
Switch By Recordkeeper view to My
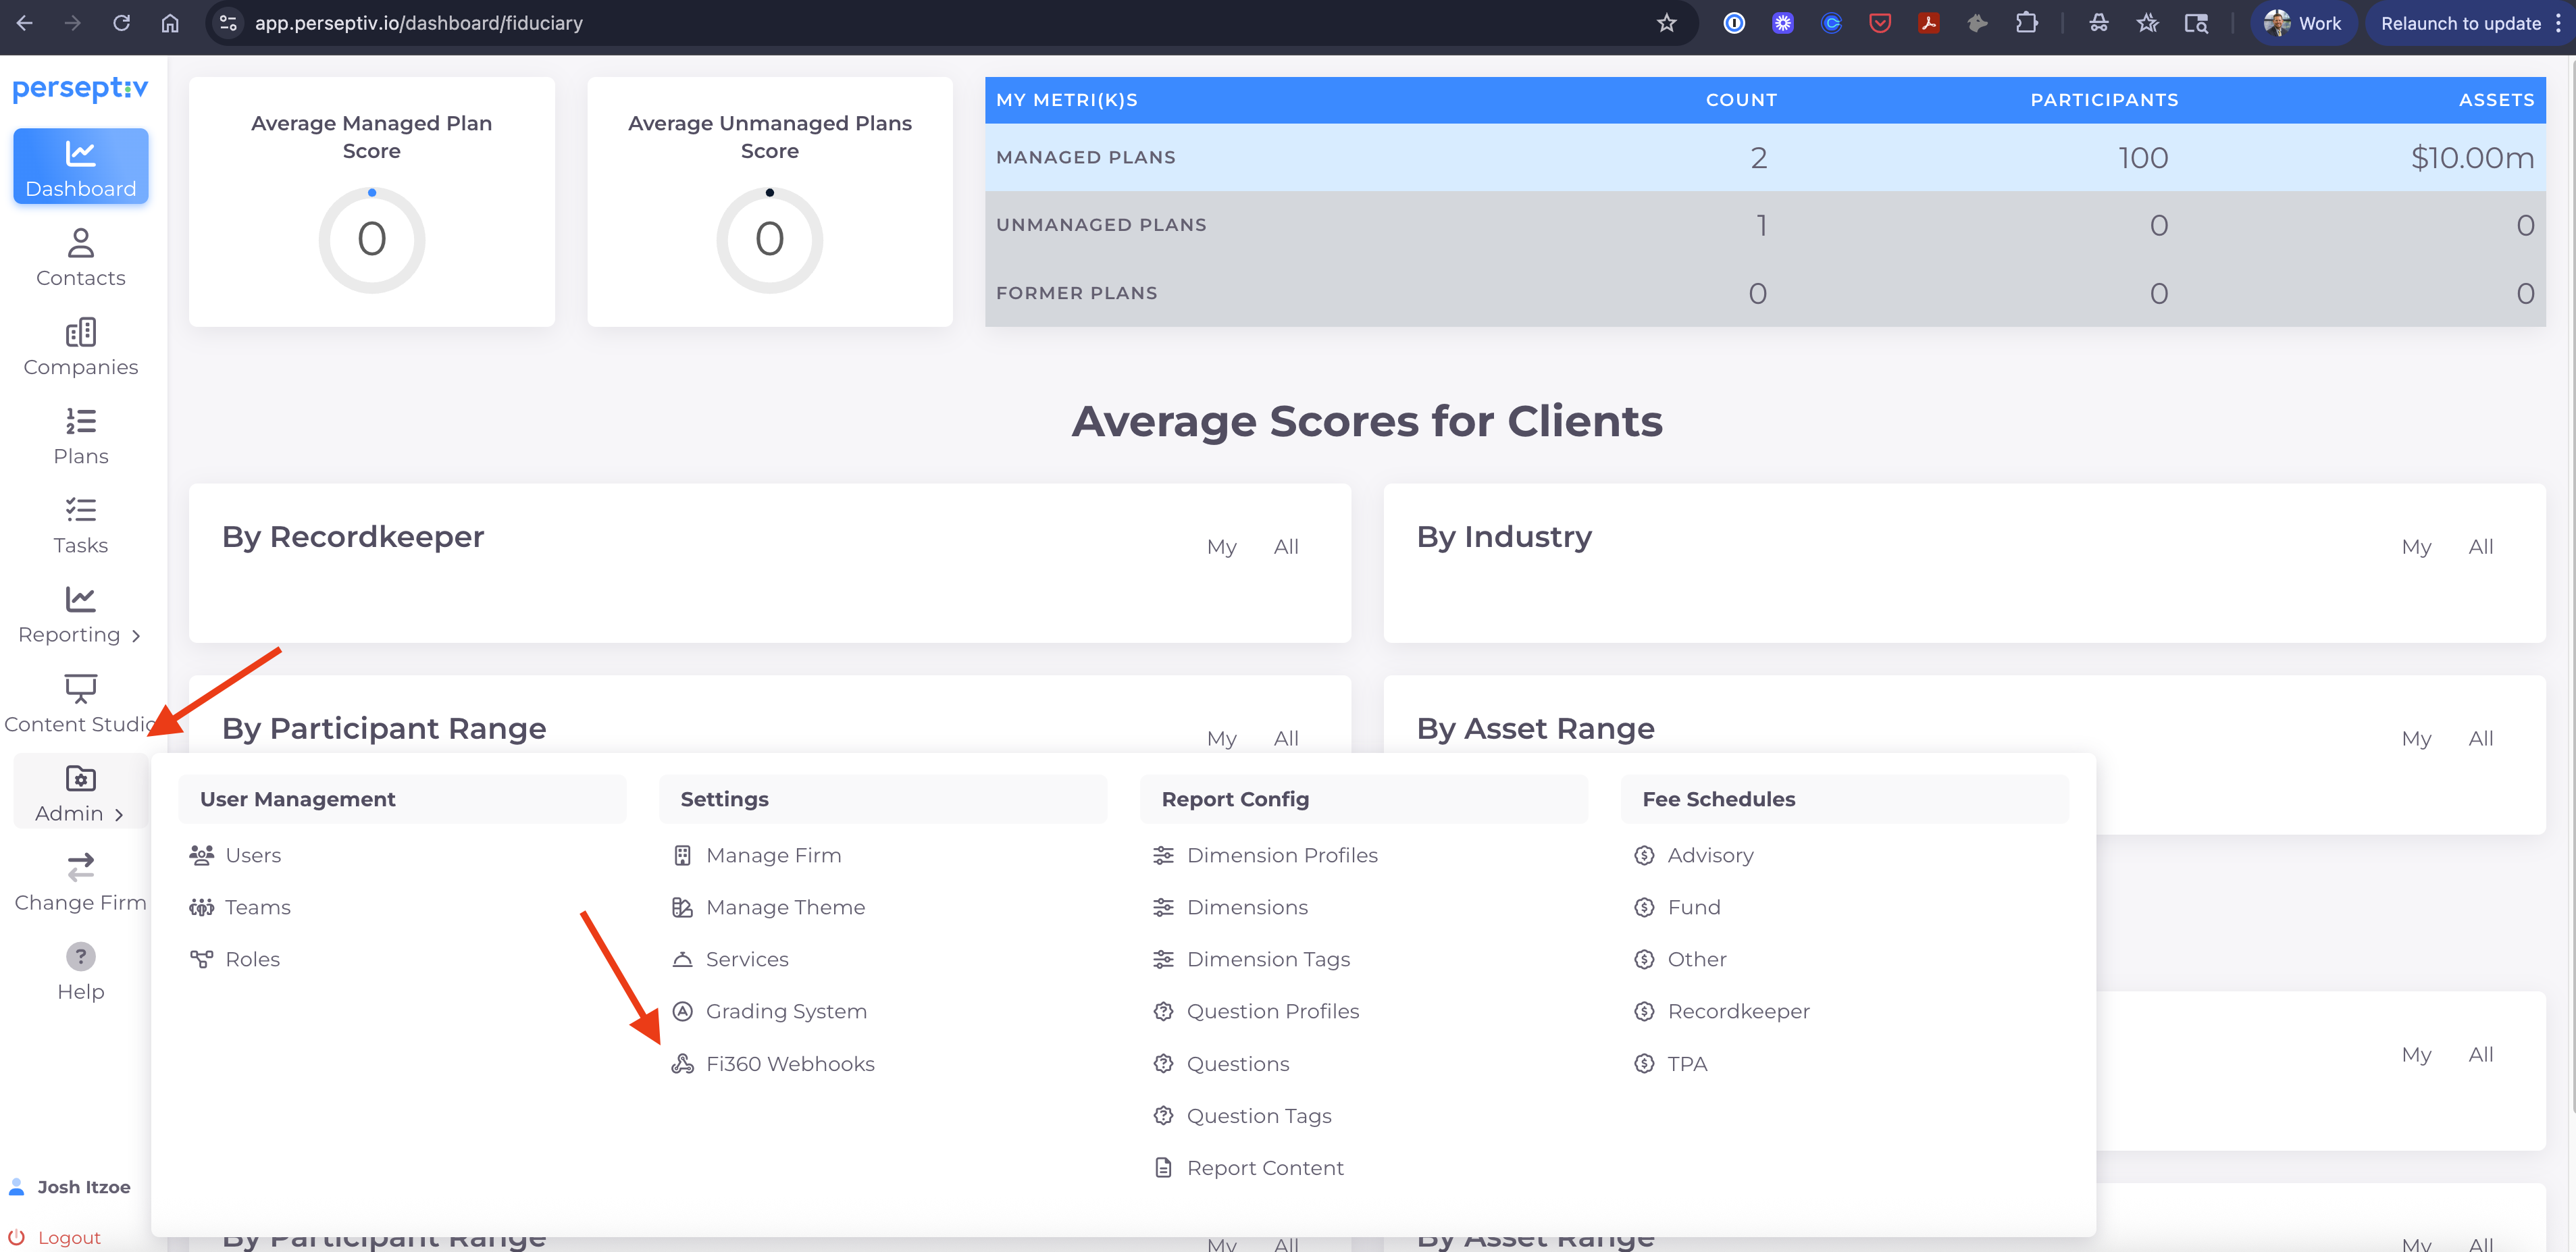[1221, 547]
